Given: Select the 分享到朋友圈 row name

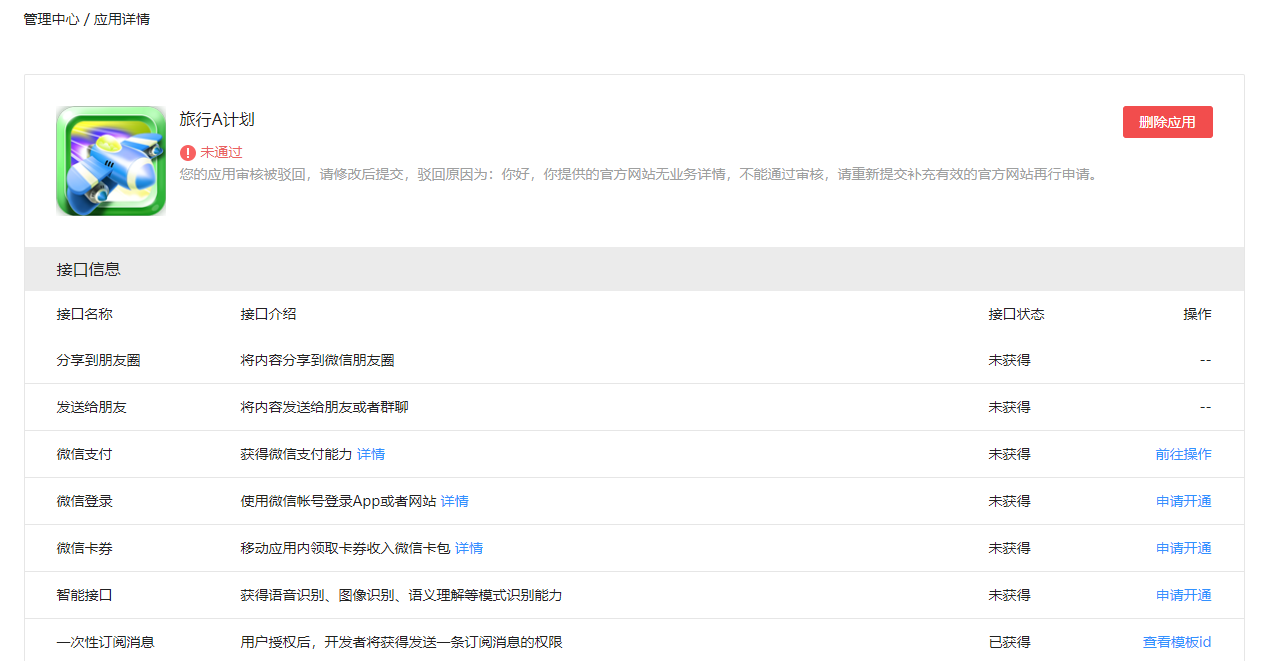Looking at the screenshot, I should coord(99,360).
